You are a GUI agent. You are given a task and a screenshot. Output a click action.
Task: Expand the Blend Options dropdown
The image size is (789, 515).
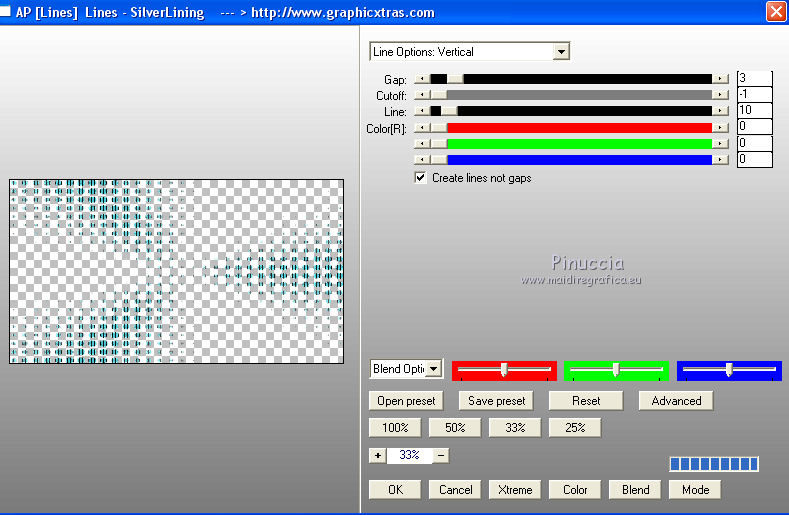(433, 369)
